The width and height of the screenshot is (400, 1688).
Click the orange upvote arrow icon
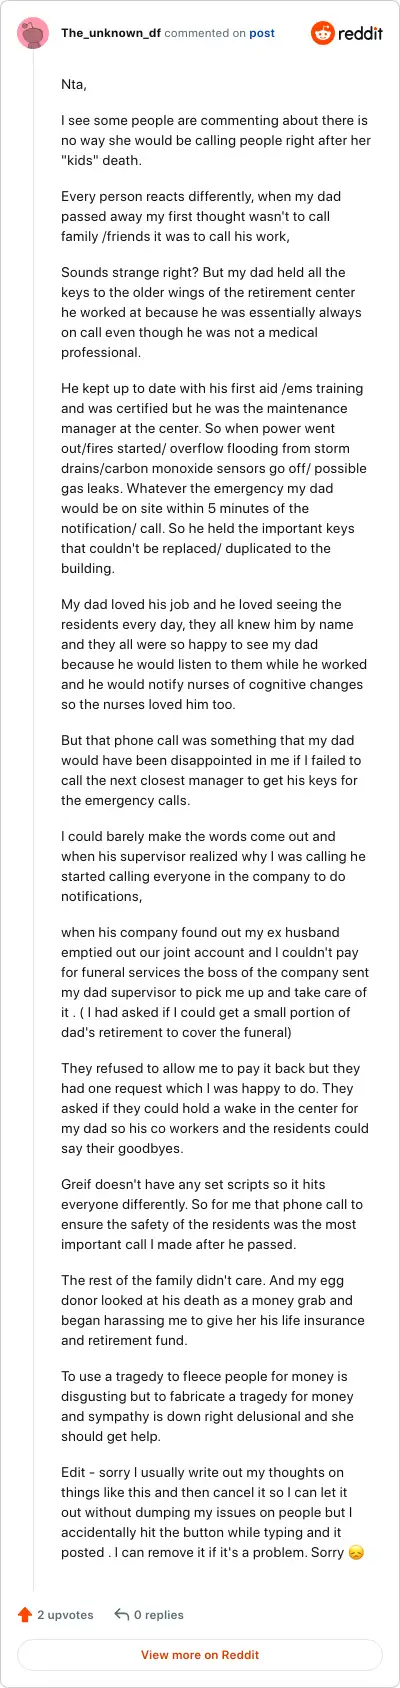25,1614
